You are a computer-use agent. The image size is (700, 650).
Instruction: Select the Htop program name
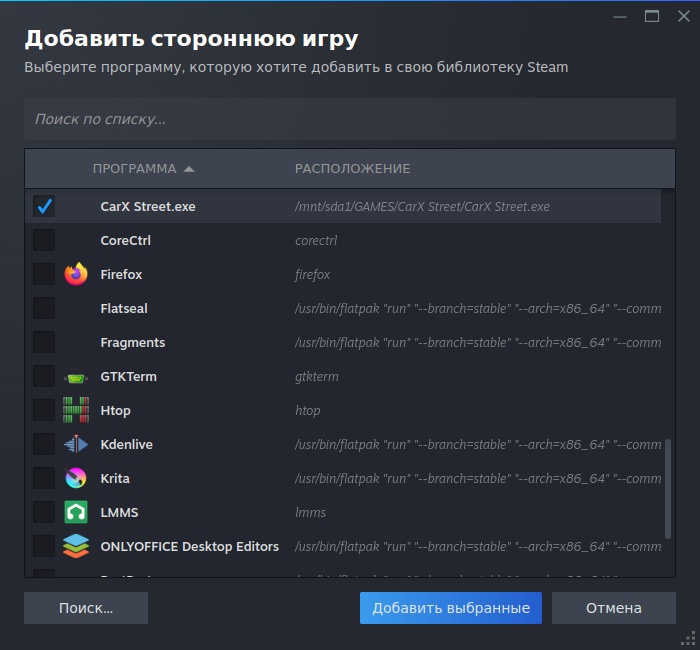[115, 410]
